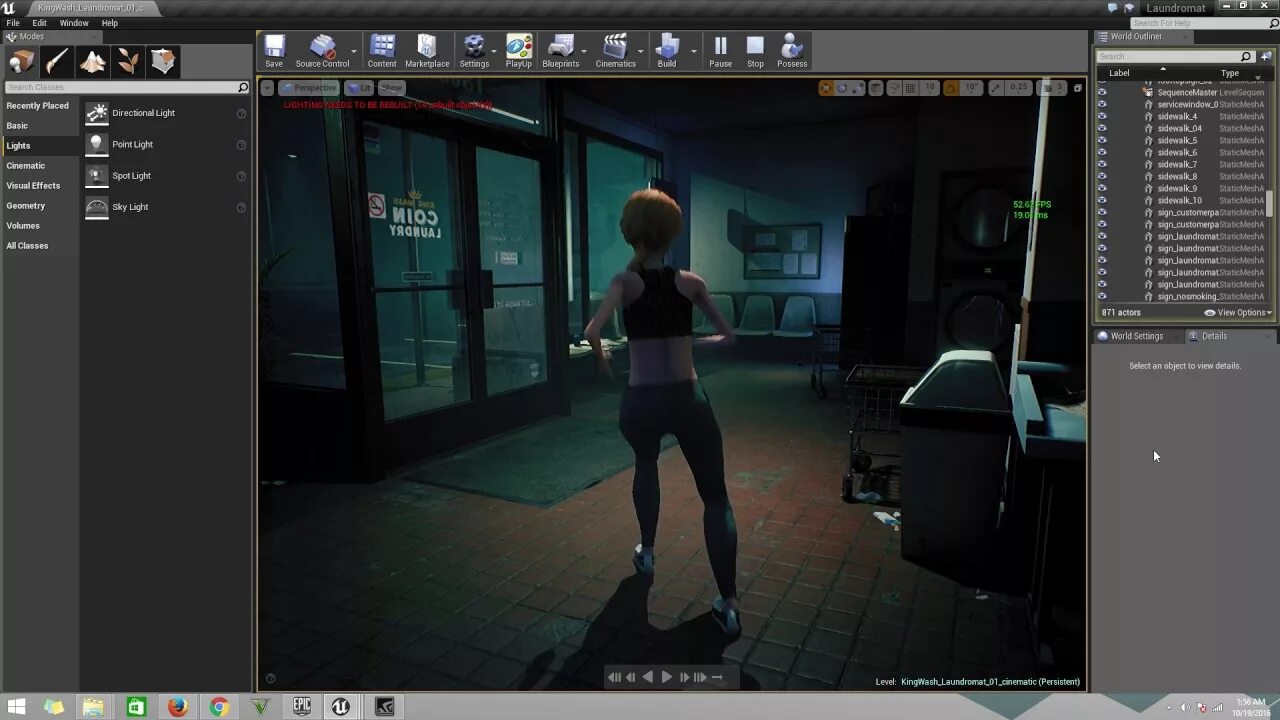Click the World Outliner search field
Image resolution: width=1280 pixels, height=720 pixels.
point(1175,56)
